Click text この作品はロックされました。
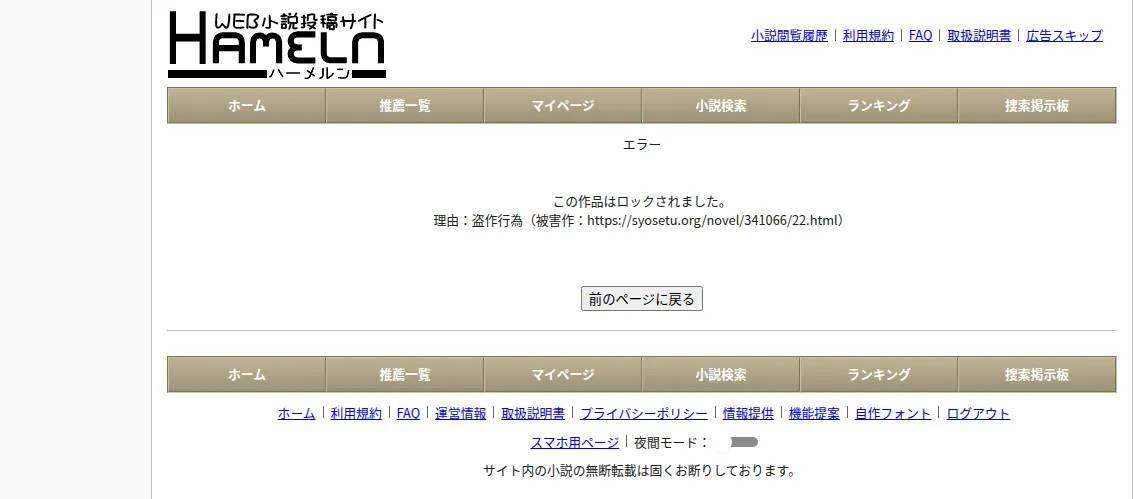1133x499 pixels. point(642,201)
